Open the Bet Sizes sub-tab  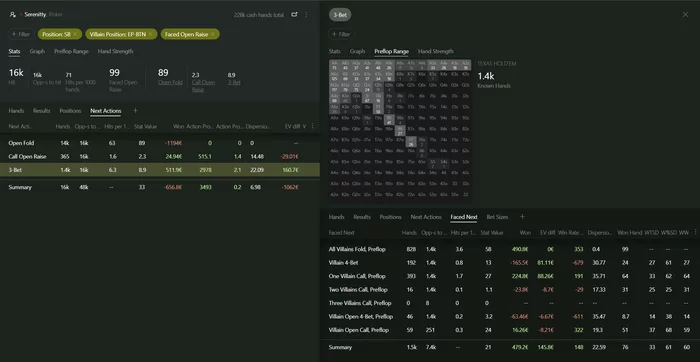497,217
